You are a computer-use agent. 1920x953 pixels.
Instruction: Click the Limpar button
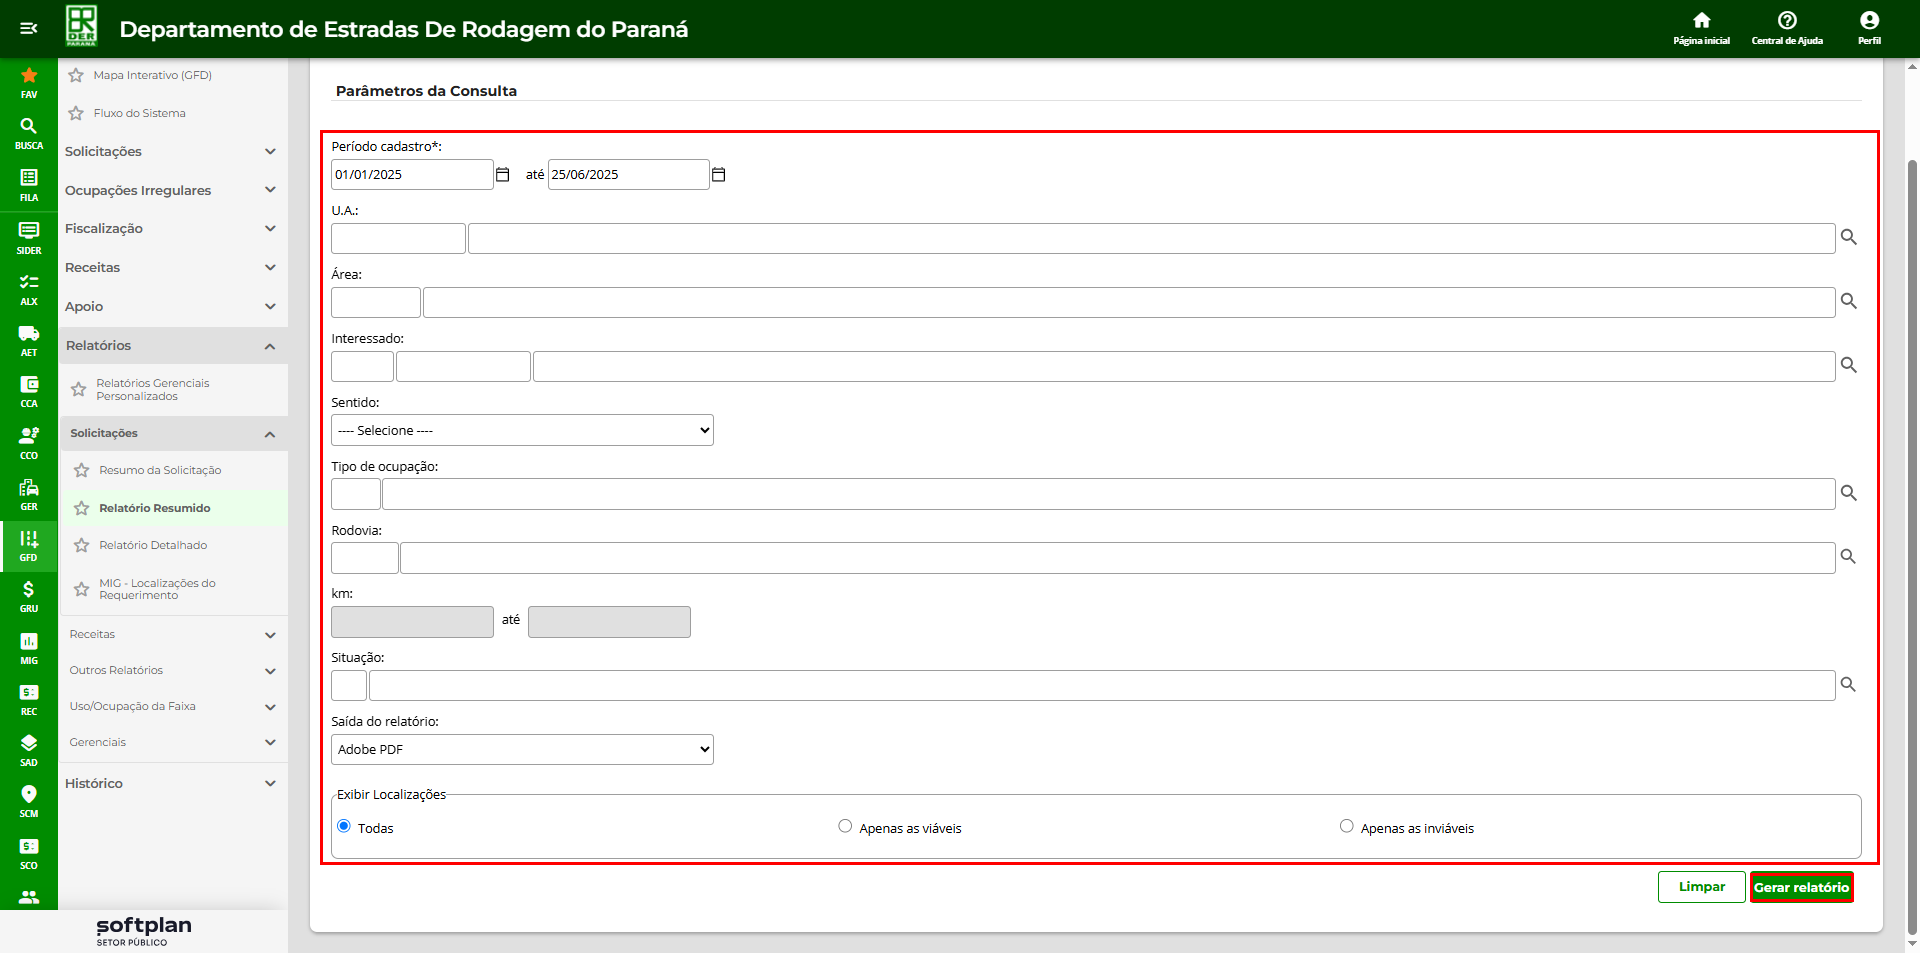click(x=1701, y=887)
